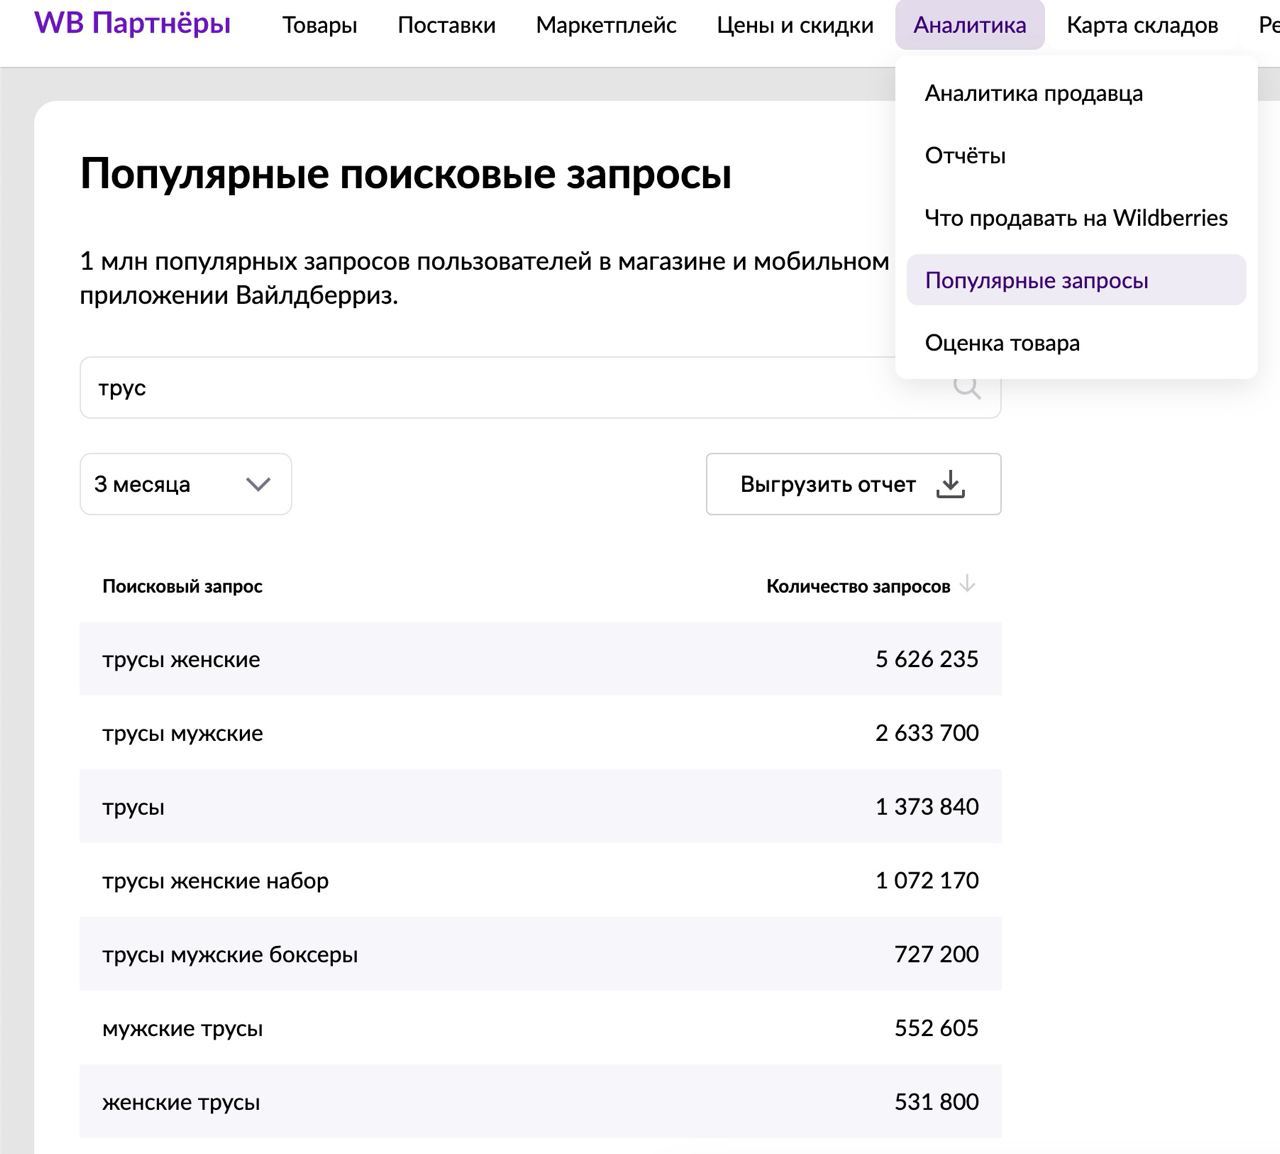Open the Поставки menu
This screenshot has width=1280, height=1154.
tap(446, 25)
